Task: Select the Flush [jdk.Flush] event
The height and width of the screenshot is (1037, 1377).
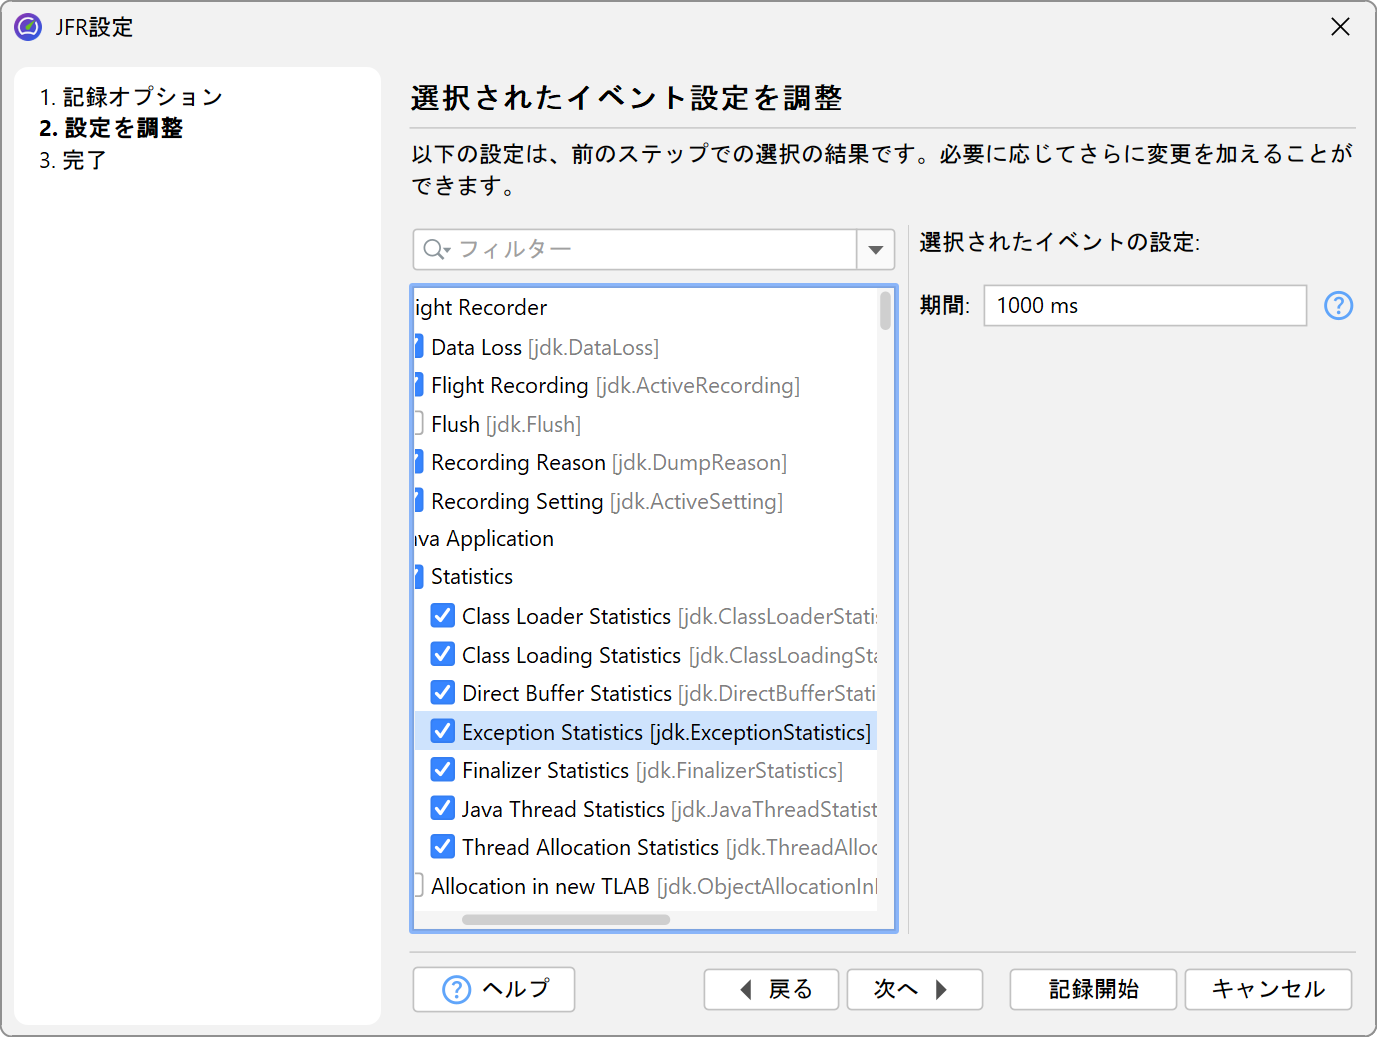Action: click(505, 424)
